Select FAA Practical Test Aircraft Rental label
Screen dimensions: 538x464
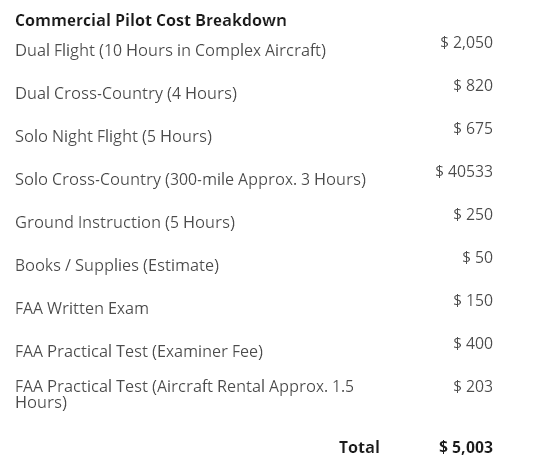(x=184, y=394)
